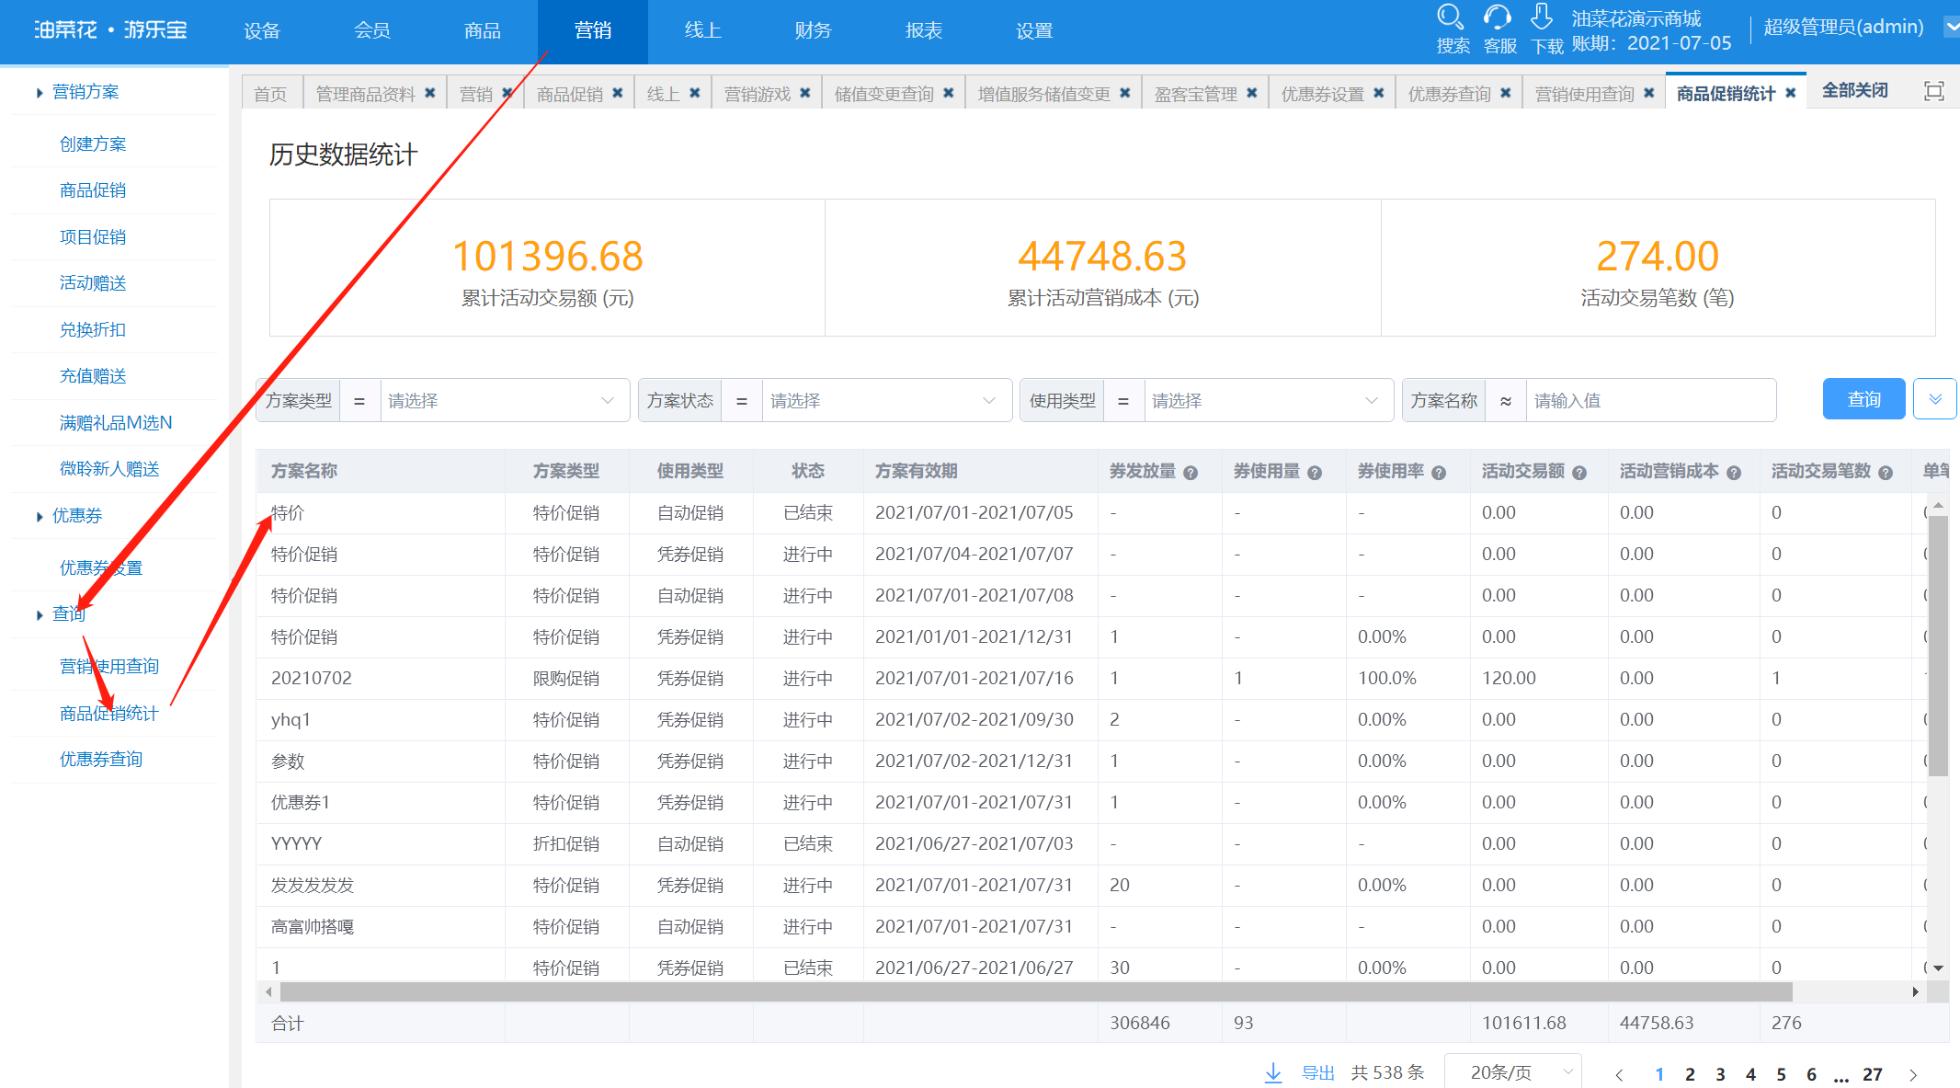Open the 设置 top menu
Image resolution: width=1960 pixels, height=1088 pixels.
tap(1034, 31)
